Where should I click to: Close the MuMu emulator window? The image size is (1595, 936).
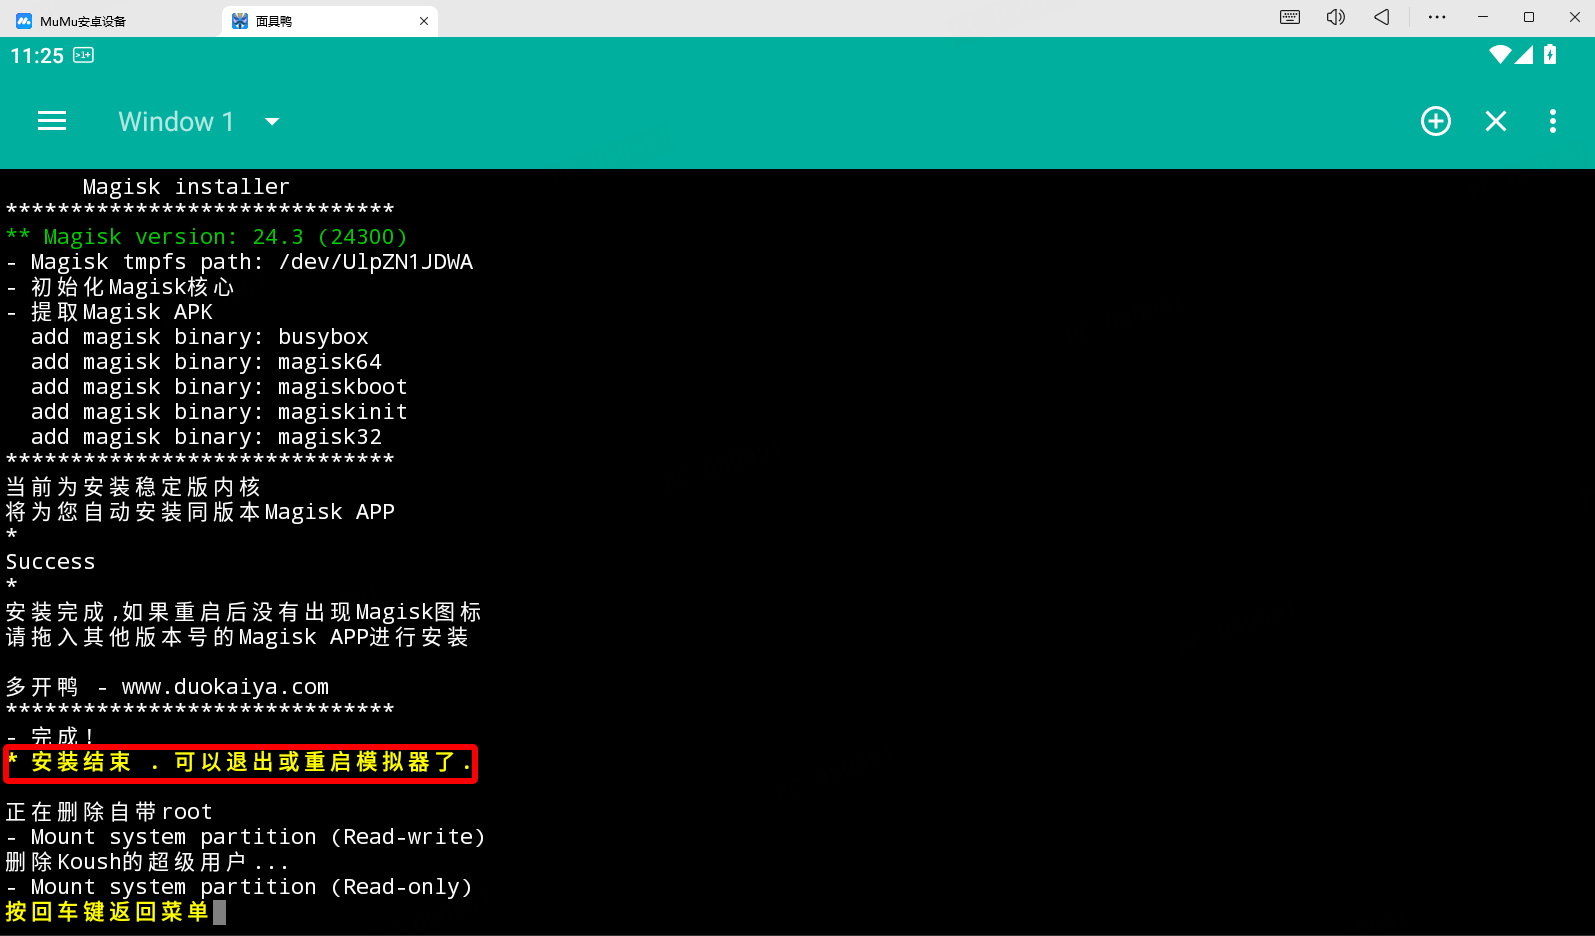tap(1575, 17)
